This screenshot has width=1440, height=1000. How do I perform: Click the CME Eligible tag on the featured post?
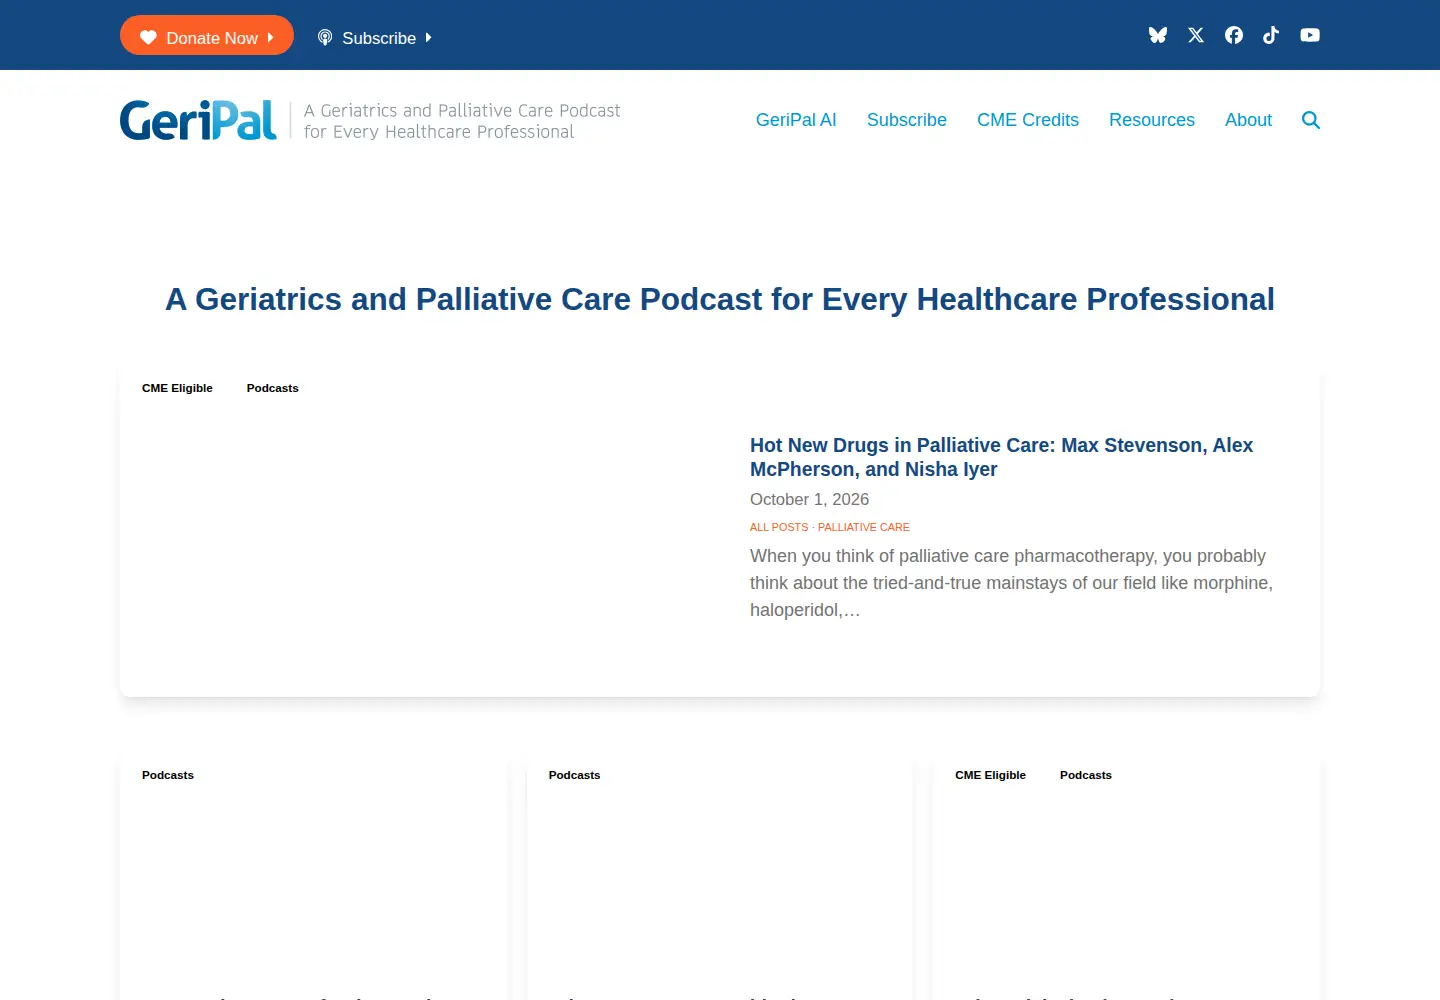tap(177, 388)
